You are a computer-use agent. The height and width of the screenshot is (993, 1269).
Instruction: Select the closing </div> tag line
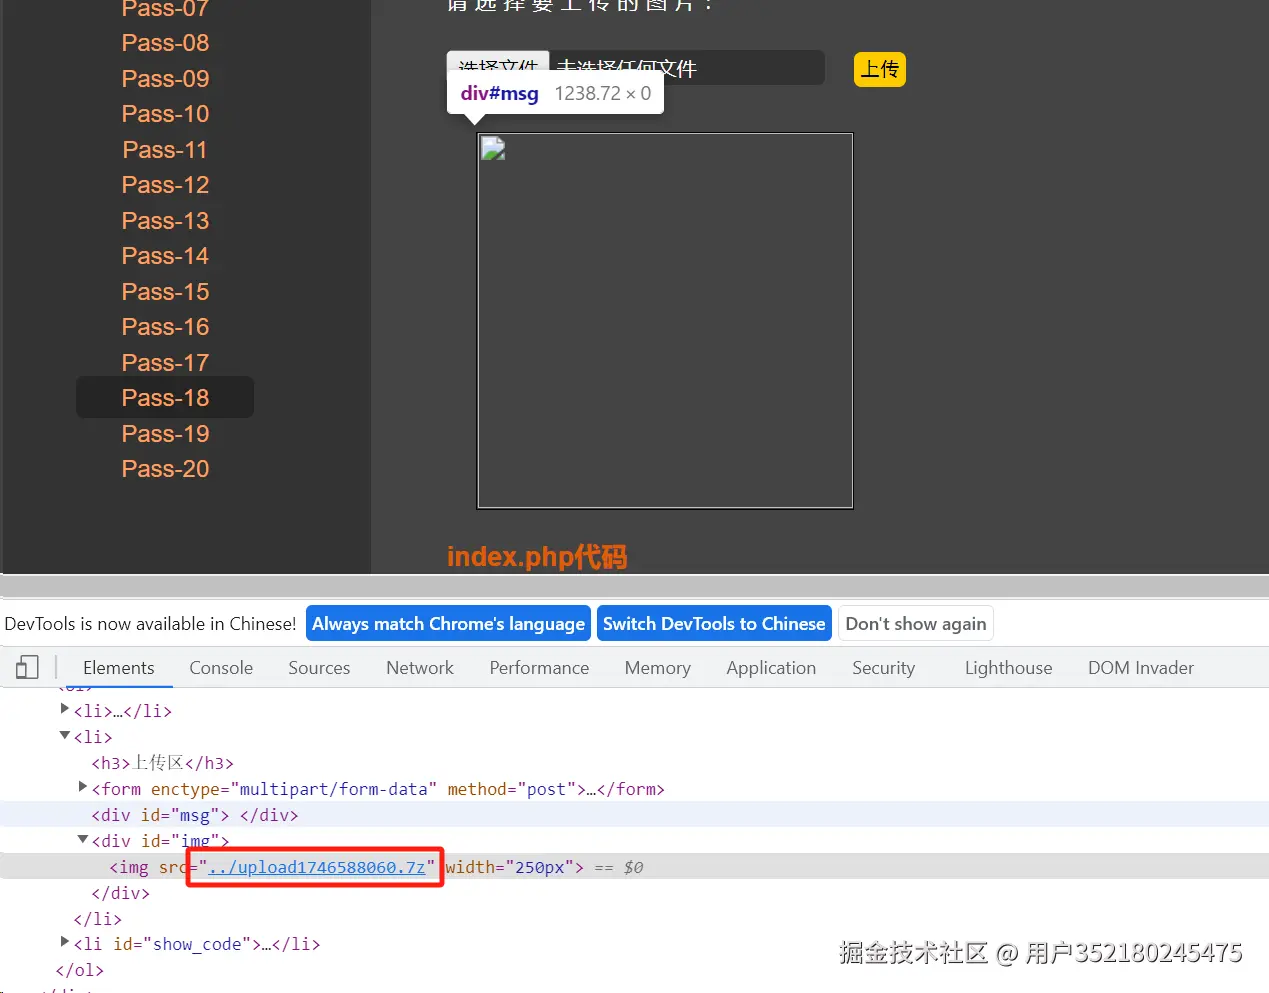click(x=120, y=893)
